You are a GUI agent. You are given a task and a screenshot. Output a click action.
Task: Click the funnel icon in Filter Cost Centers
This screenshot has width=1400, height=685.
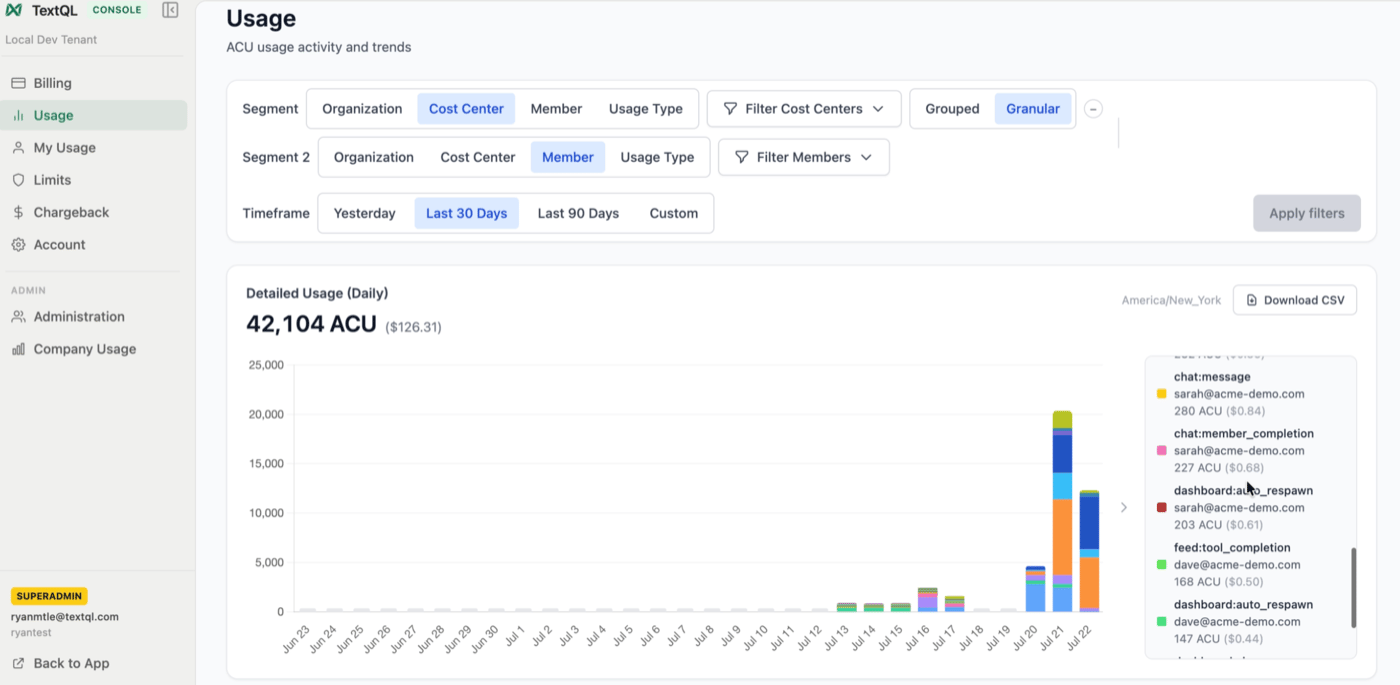[x=731, y=109]
